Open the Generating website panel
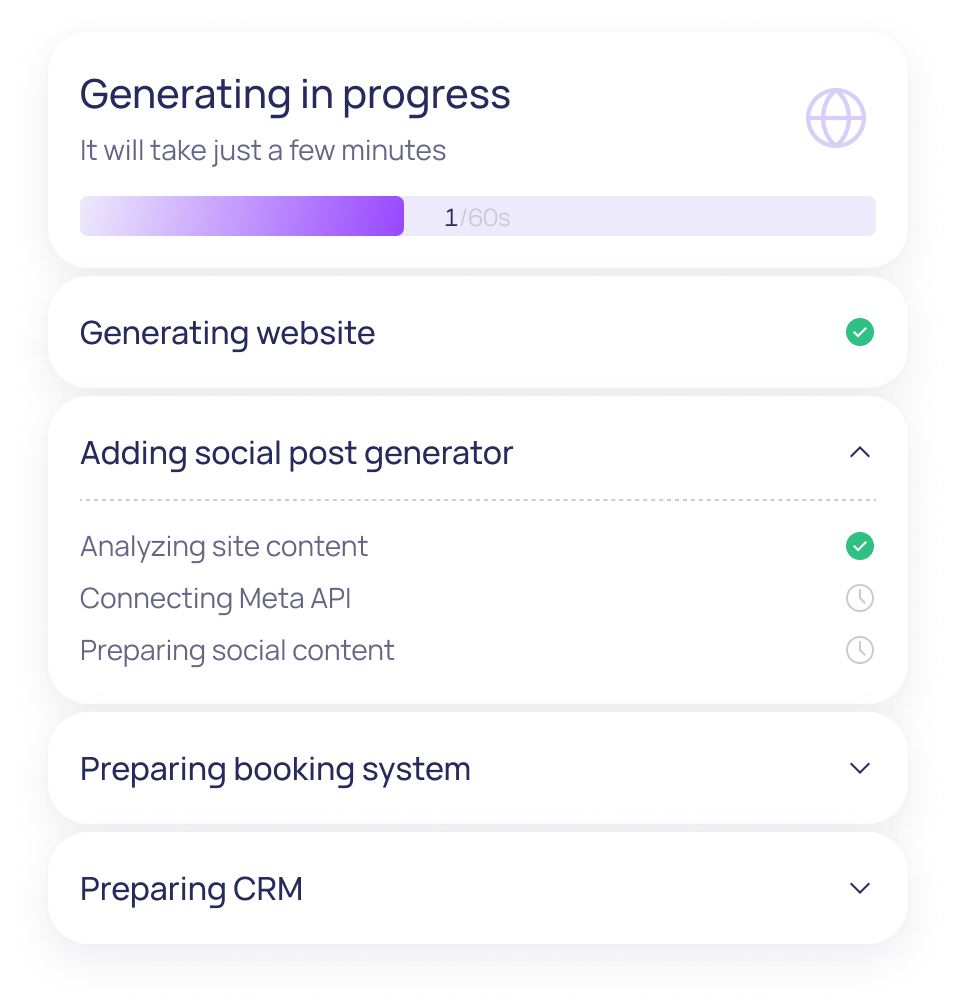956x1008 pixels. coord(227,332)
